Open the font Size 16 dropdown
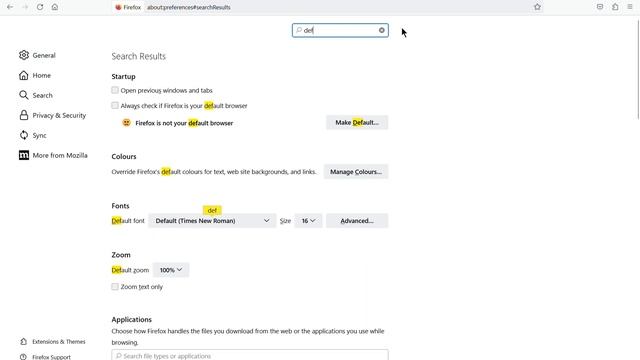 tap(308, 221)
